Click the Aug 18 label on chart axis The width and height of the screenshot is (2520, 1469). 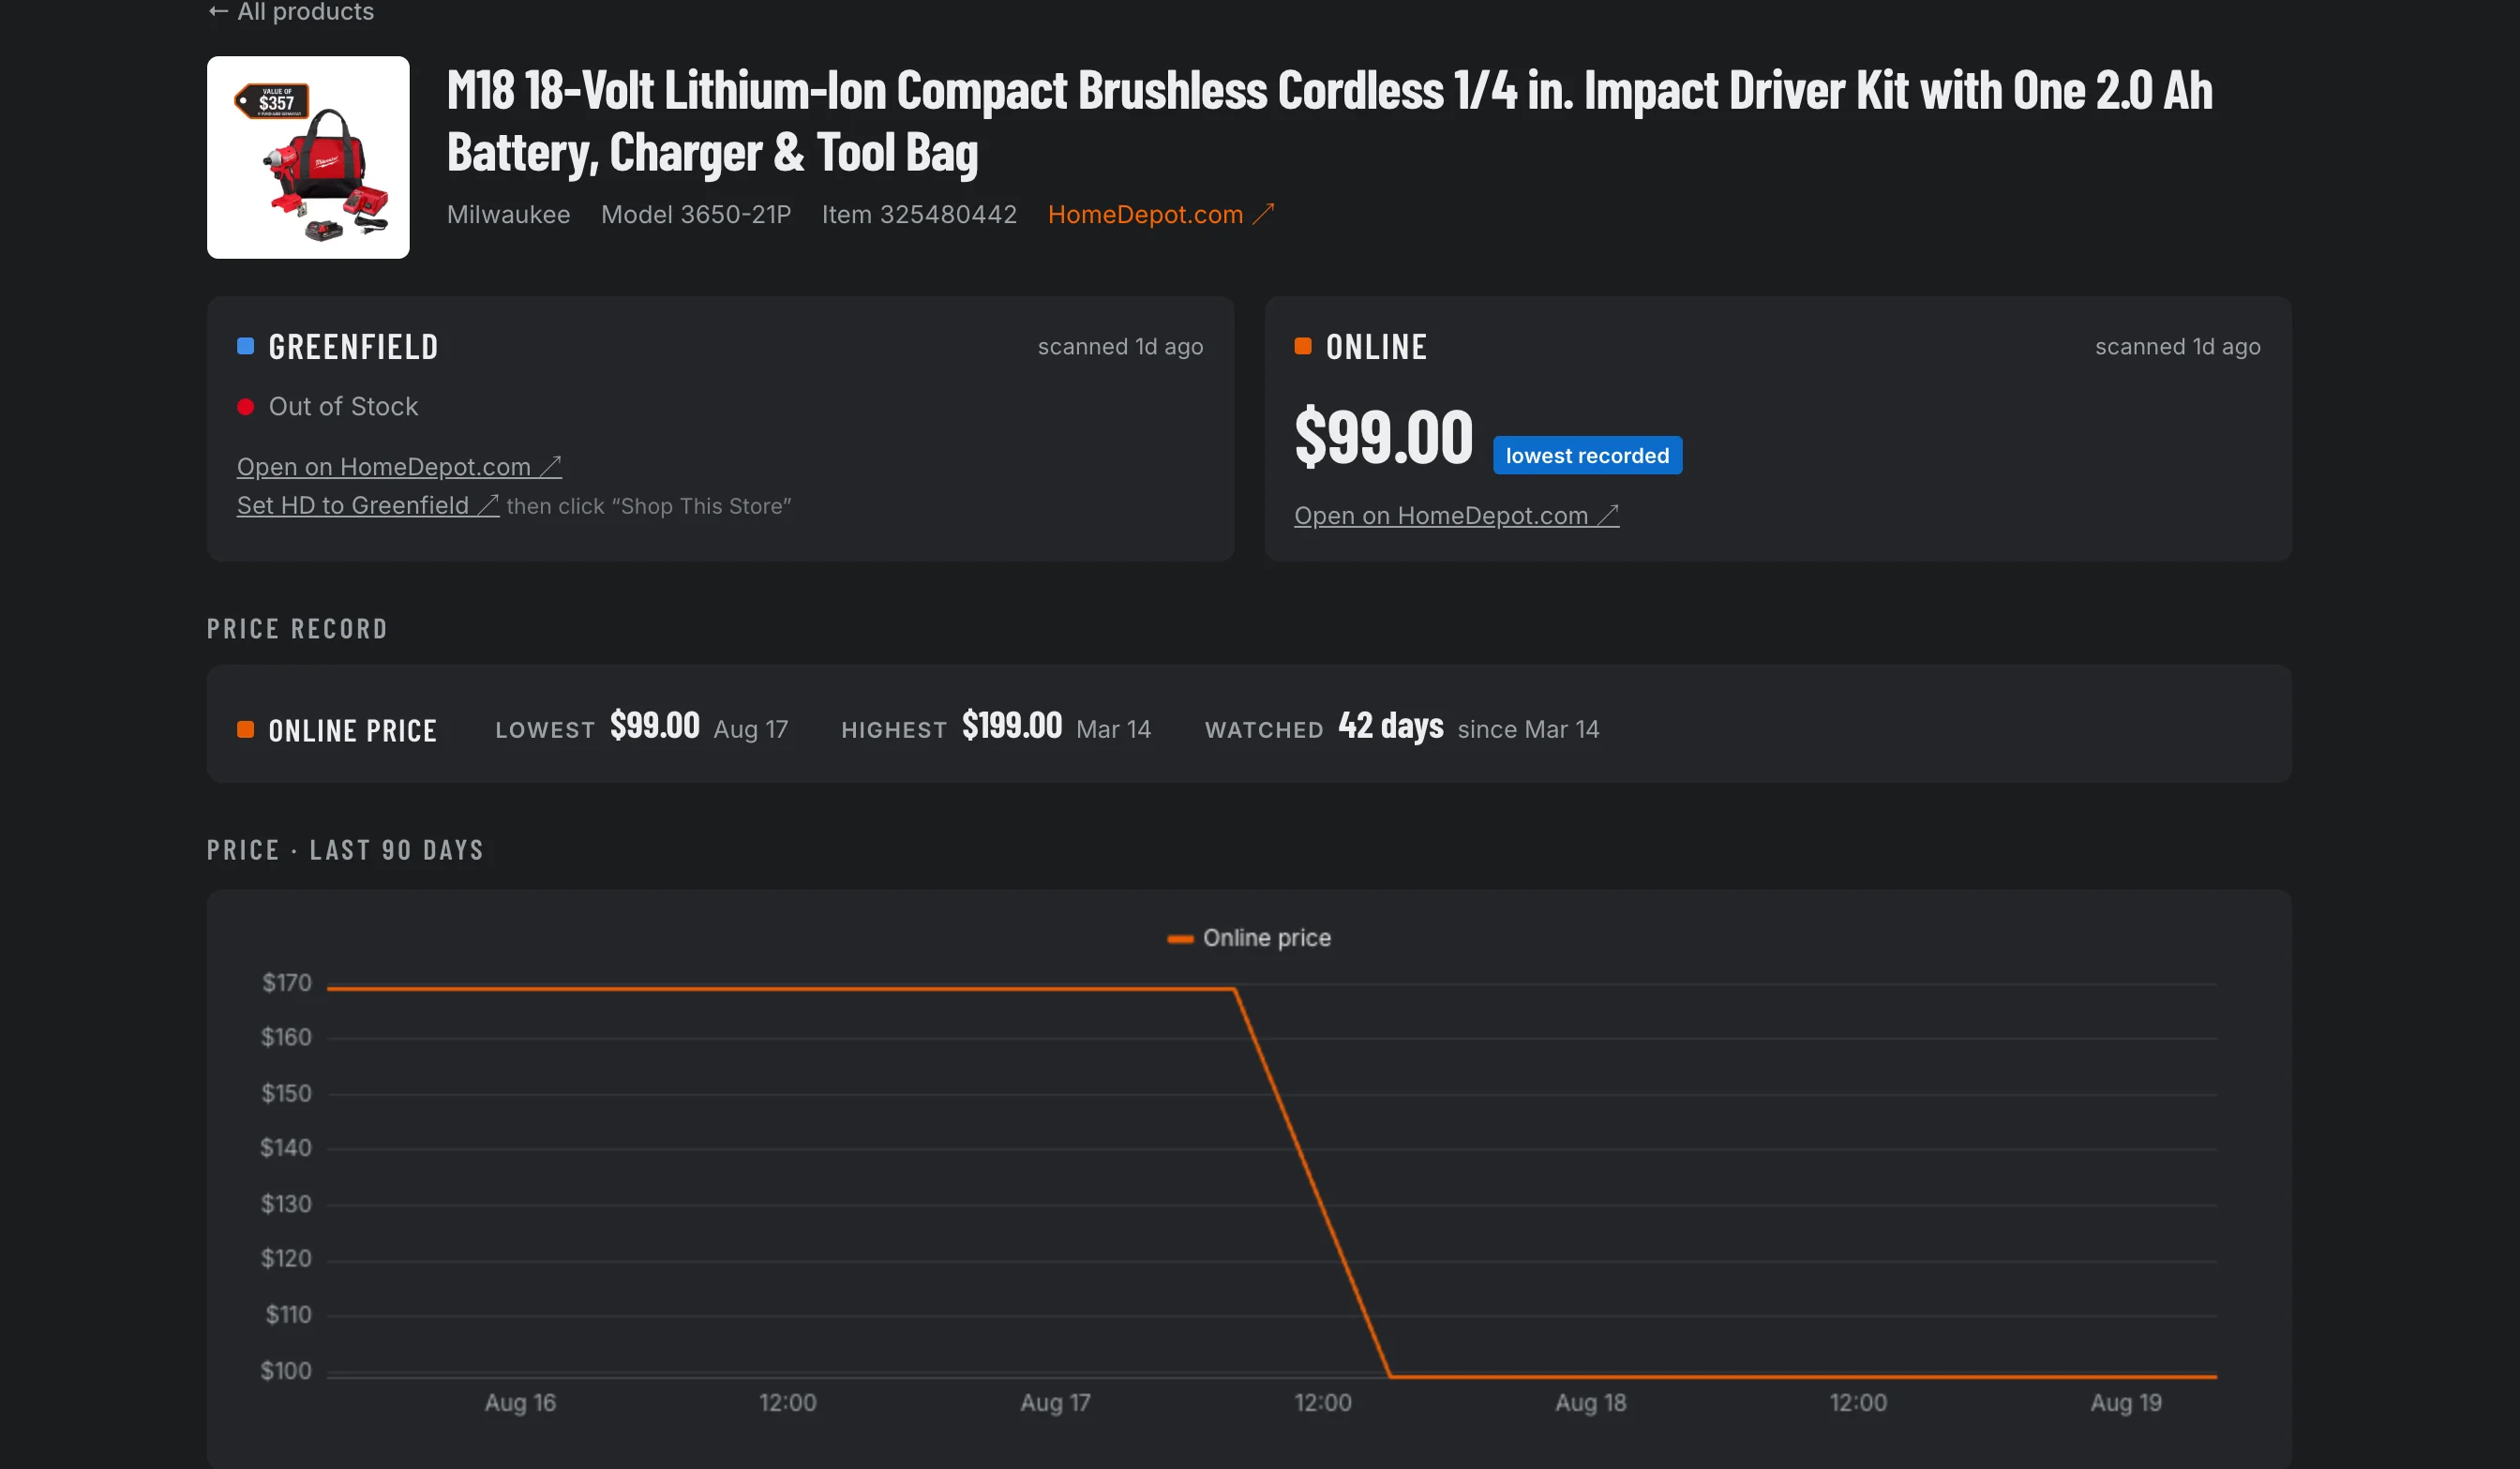[x=1591, y=1403]
